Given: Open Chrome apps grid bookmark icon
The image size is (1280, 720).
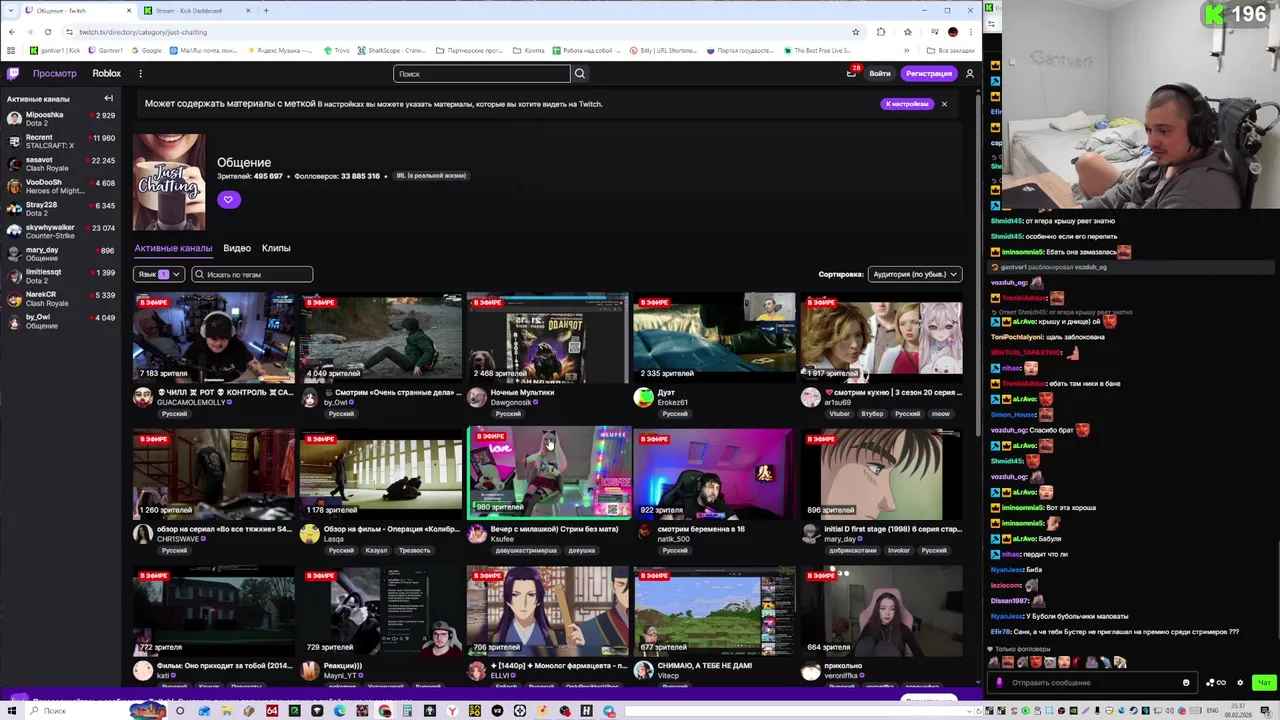Looking at the screenshot, I should (x=11, y=50).
